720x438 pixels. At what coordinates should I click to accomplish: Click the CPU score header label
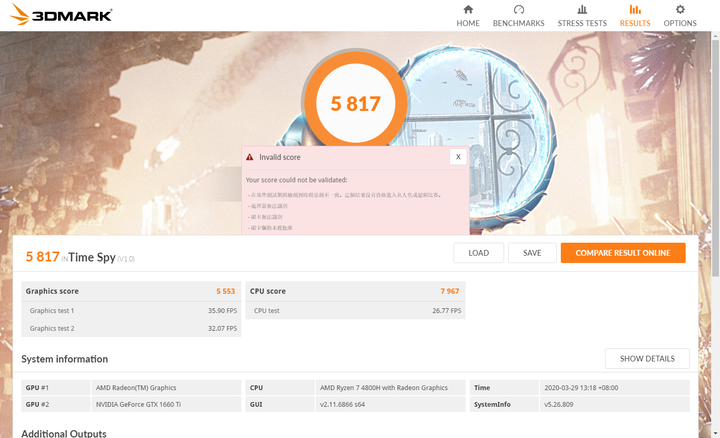[268, 291]
